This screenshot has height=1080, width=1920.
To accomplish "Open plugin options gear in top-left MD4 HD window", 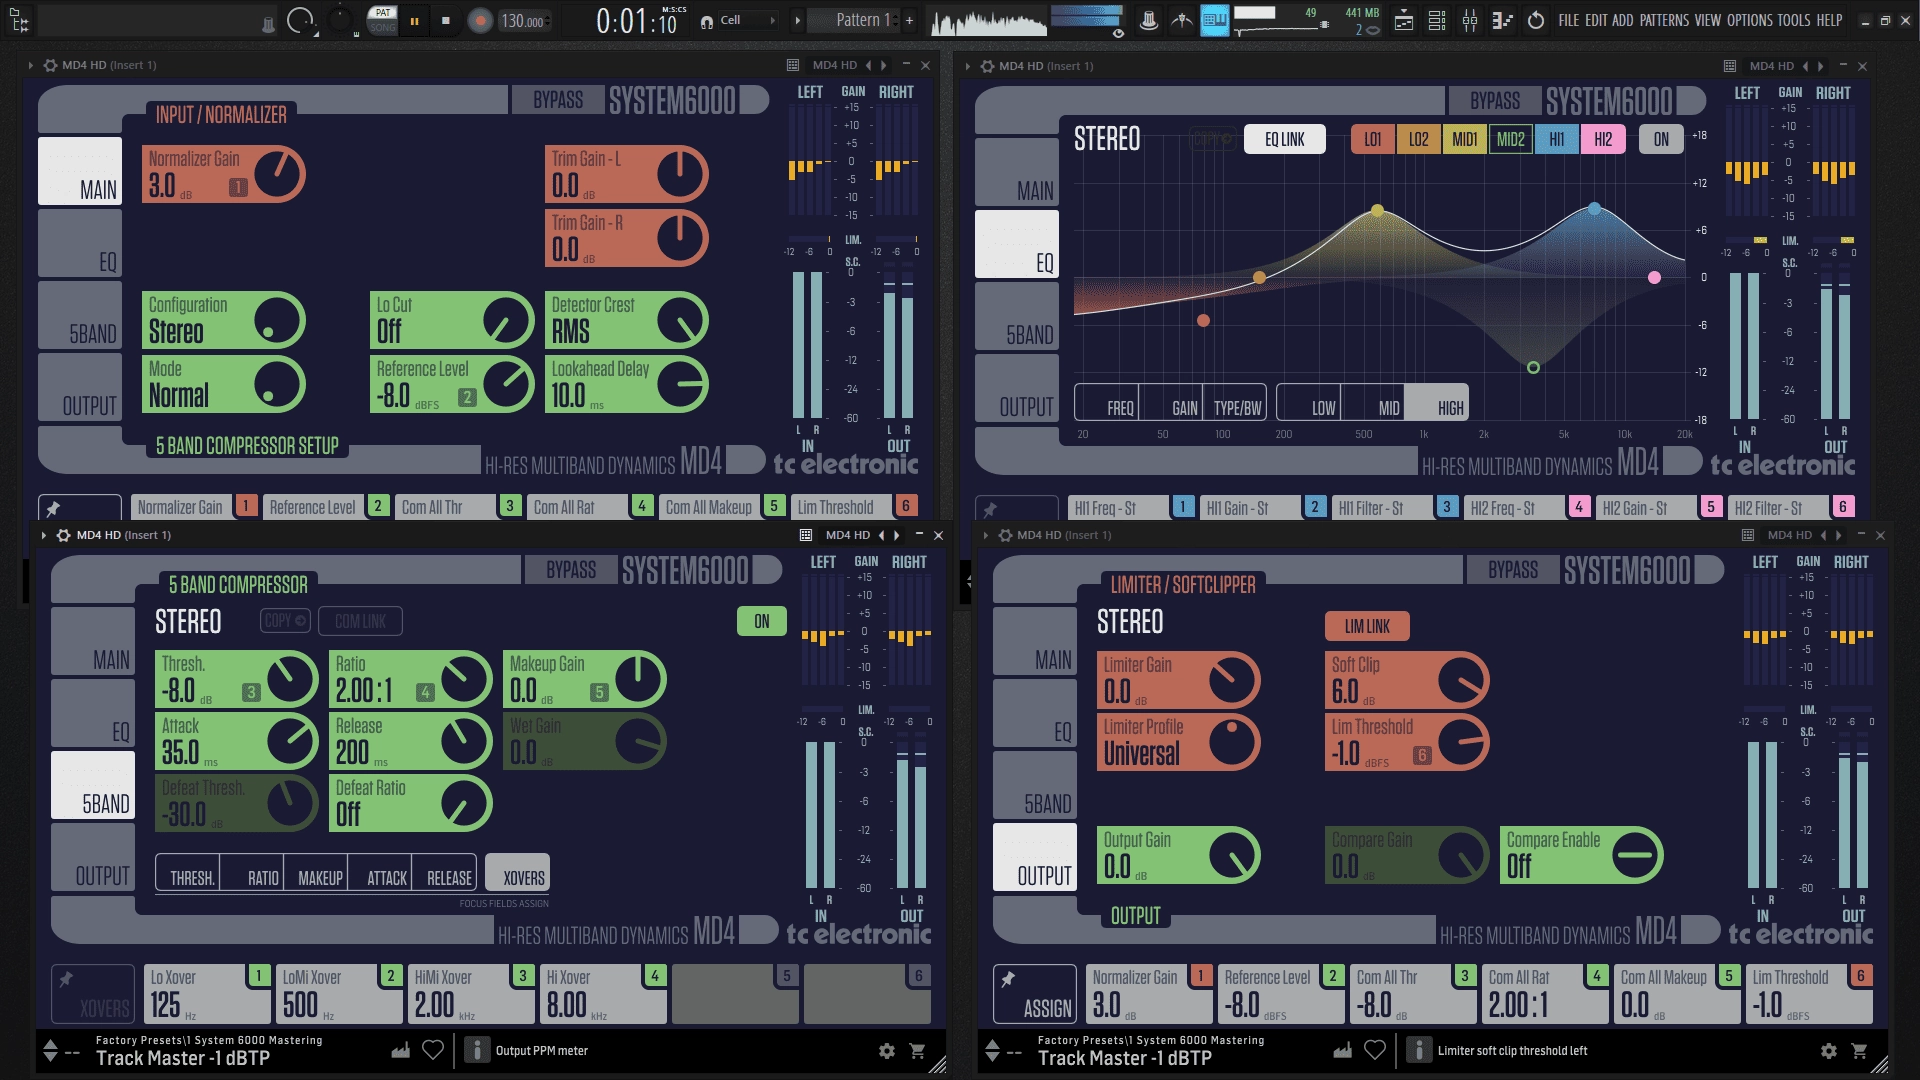I will (x=50, y=65).
